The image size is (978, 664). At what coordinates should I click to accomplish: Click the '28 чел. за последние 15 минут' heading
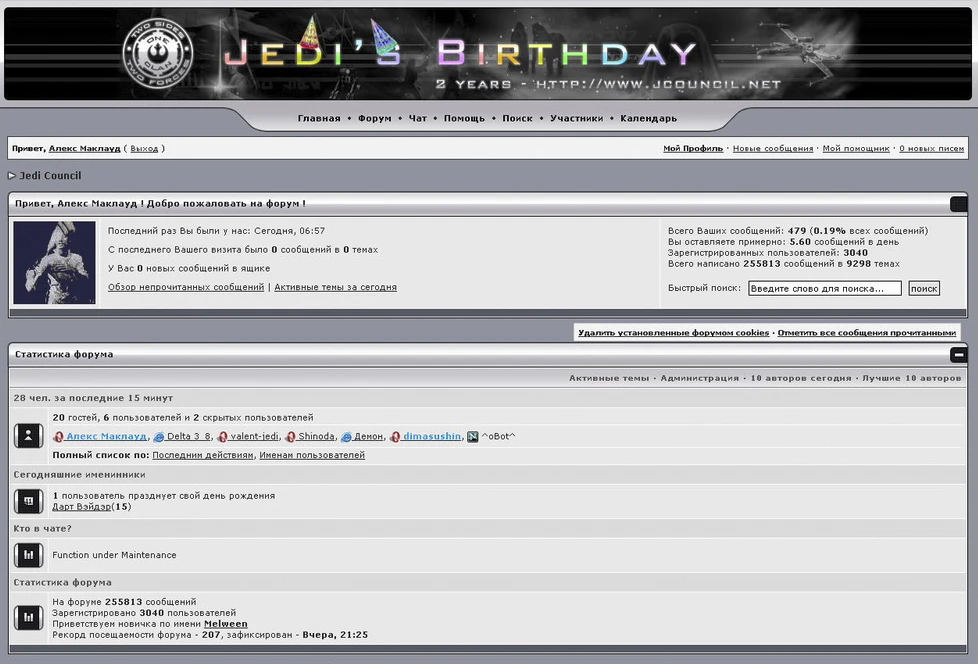tap(93, 398)
